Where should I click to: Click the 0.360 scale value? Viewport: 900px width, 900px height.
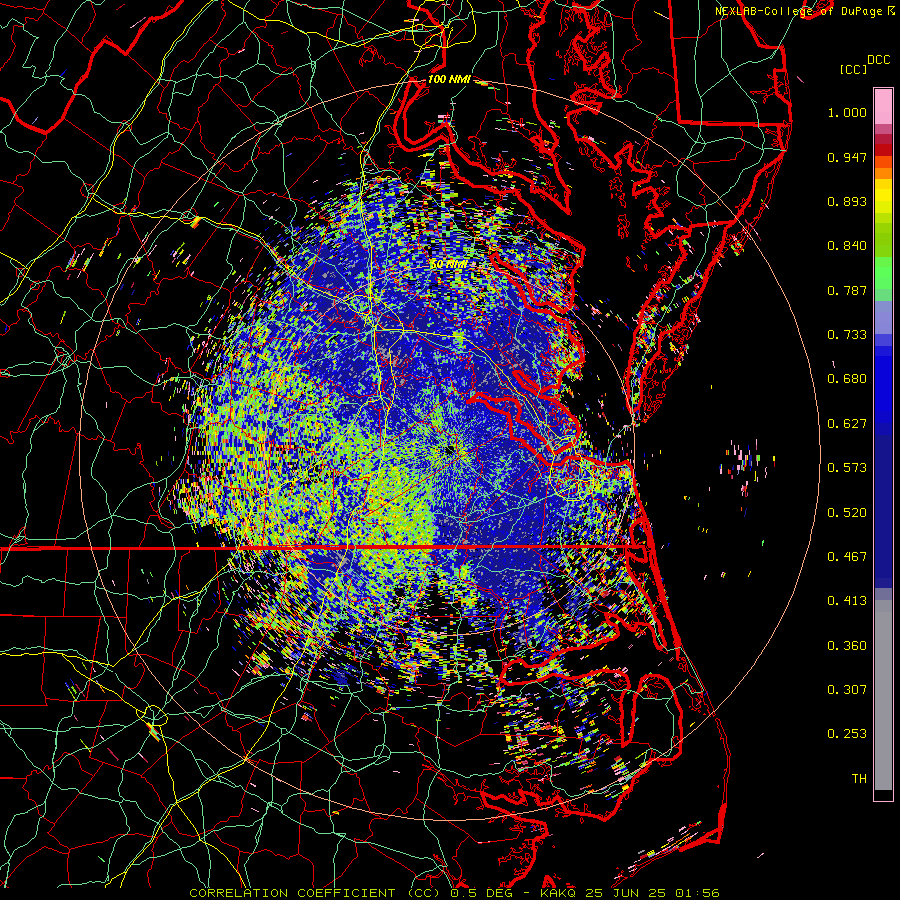click(x=847, y=646)
